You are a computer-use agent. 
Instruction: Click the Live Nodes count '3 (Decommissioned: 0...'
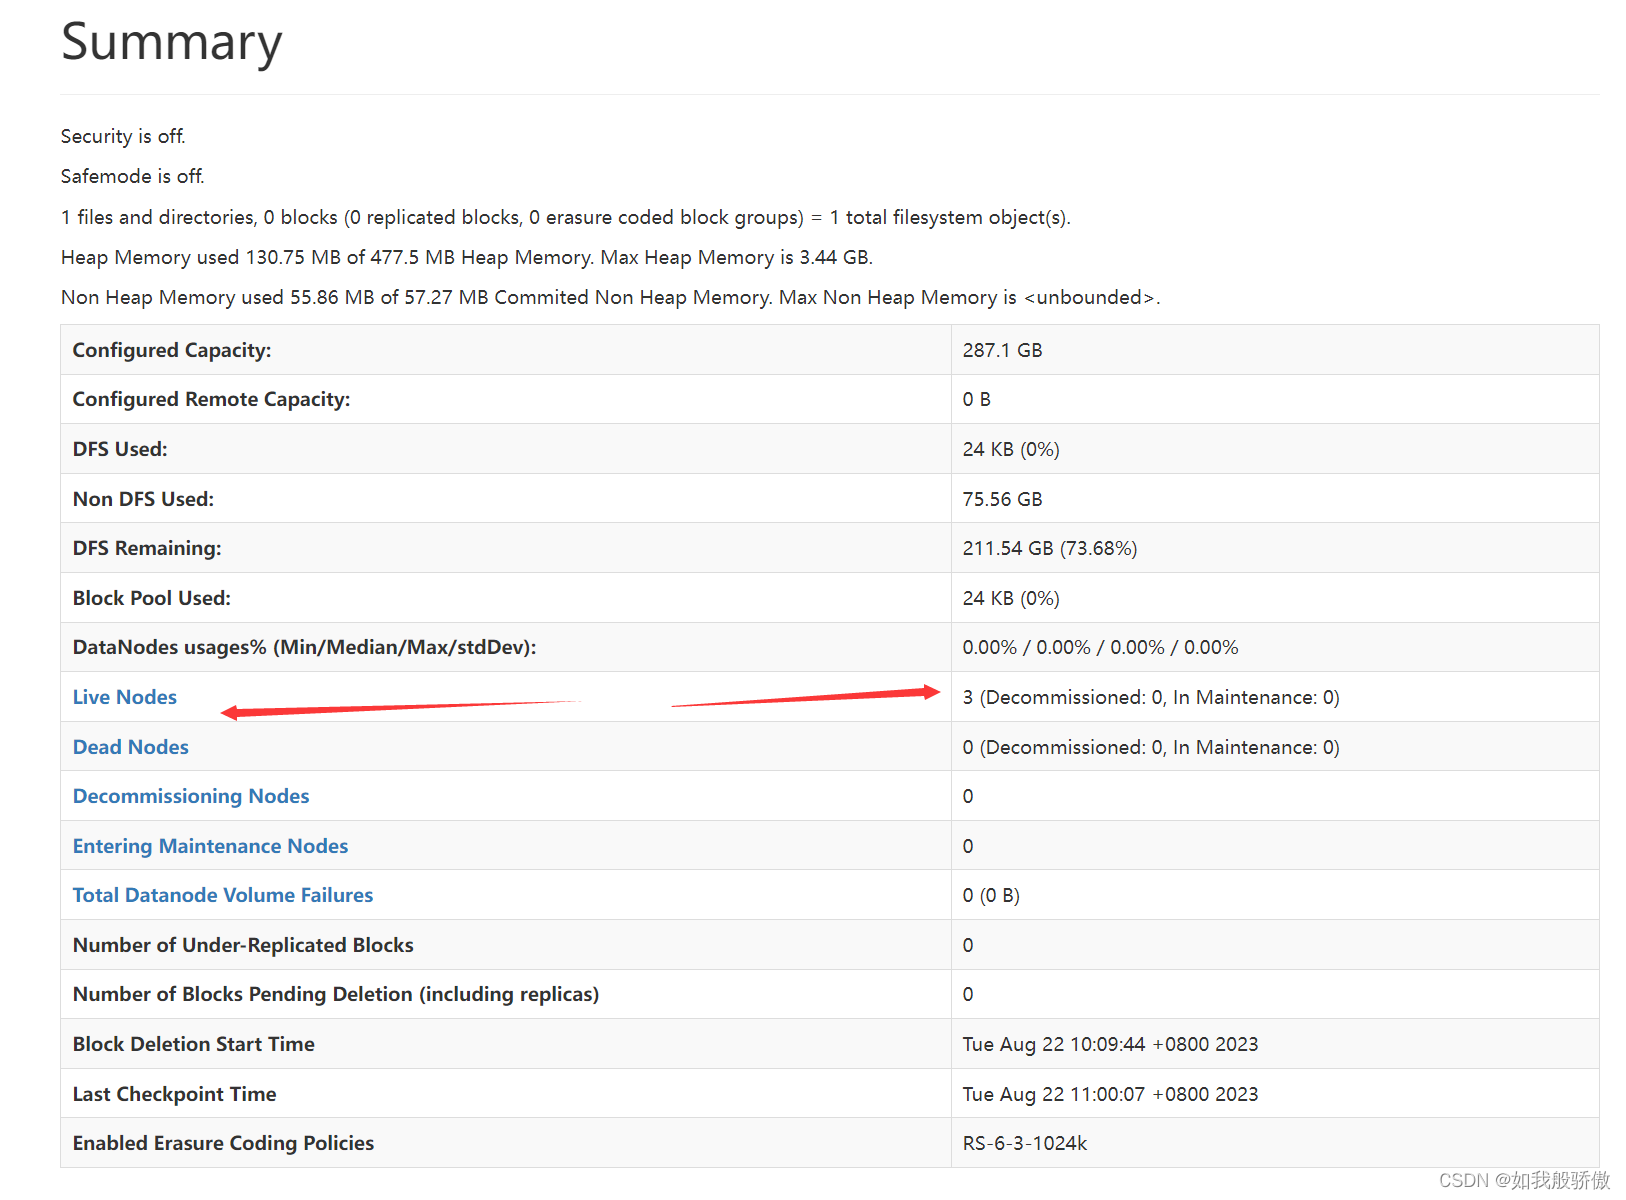(1151, 697)
